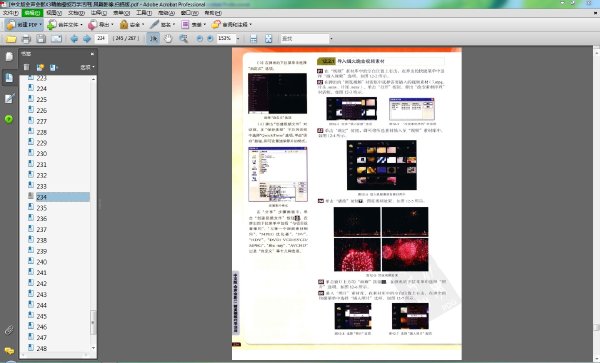Click the Print icon in toolbar
This screenshot has width=600, height=363.
[x=26, y=39]
